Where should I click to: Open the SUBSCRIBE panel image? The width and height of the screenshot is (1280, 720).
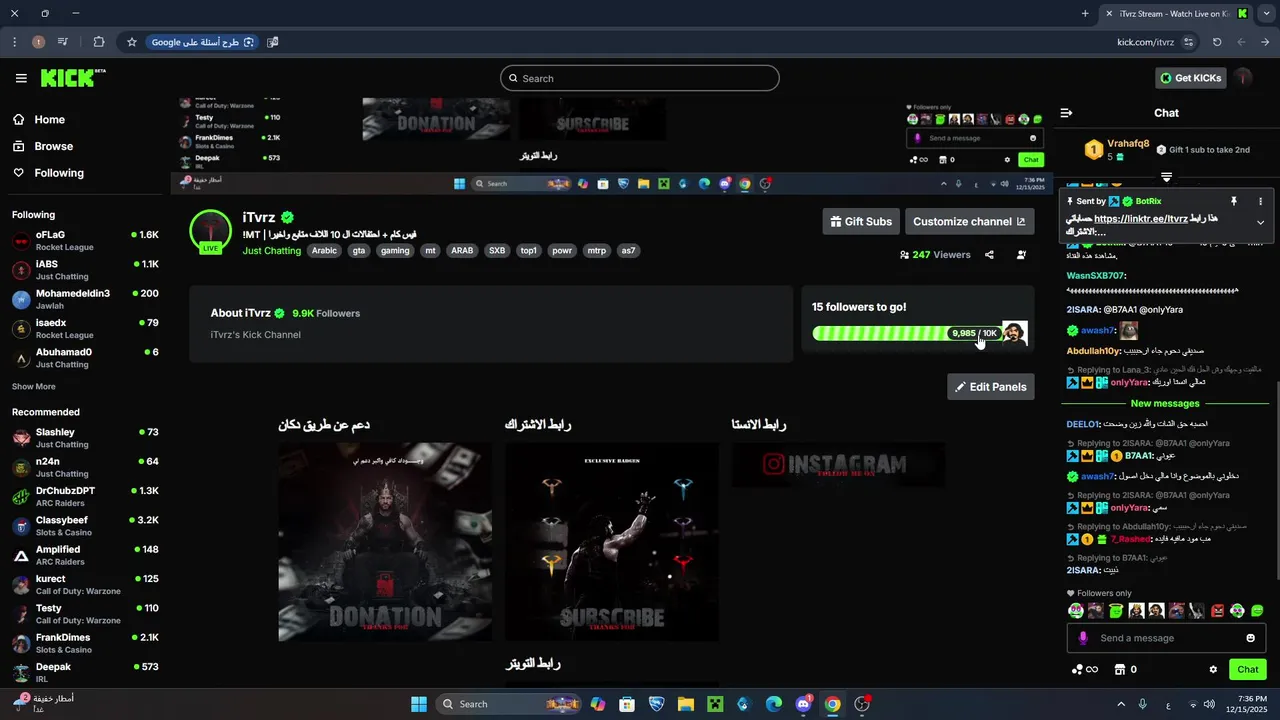612,542
